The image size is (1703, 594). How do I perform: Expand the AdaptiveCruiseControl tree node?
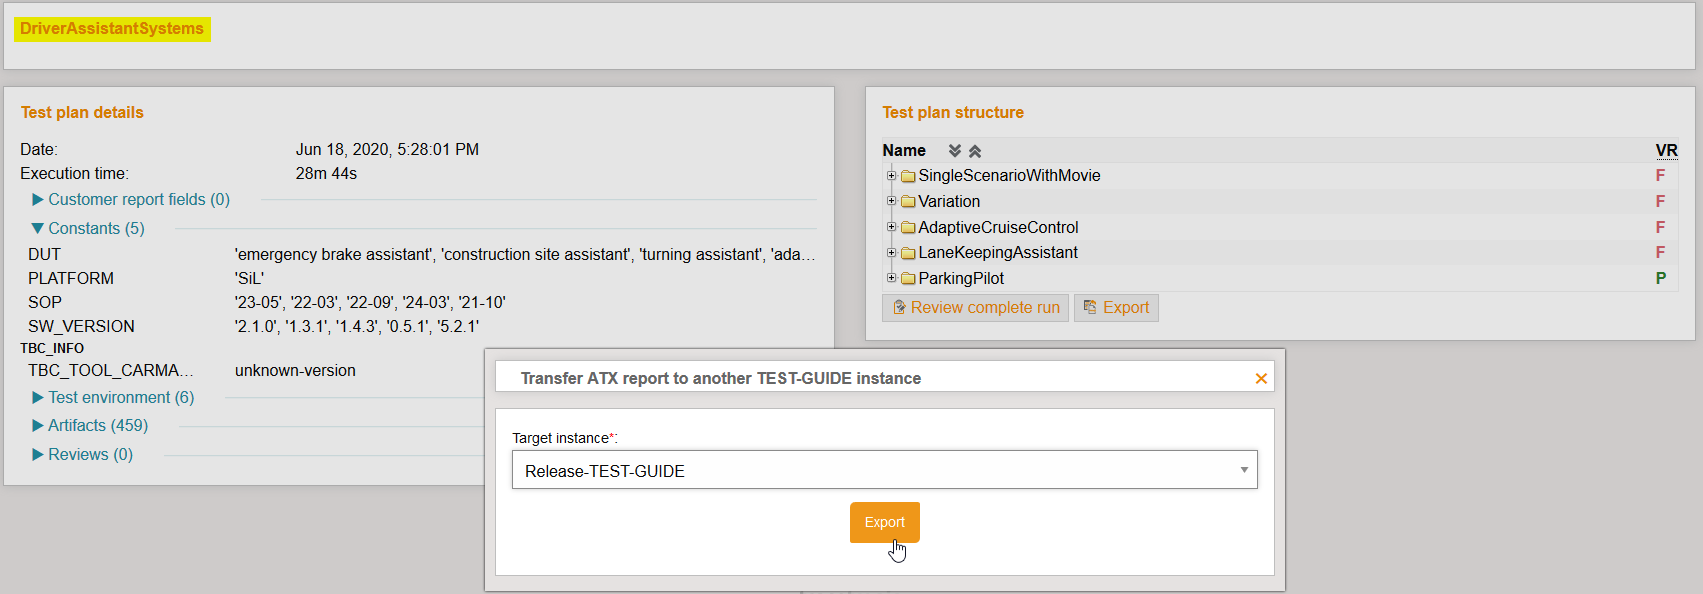pyautogui.click(x=891, y=227)
